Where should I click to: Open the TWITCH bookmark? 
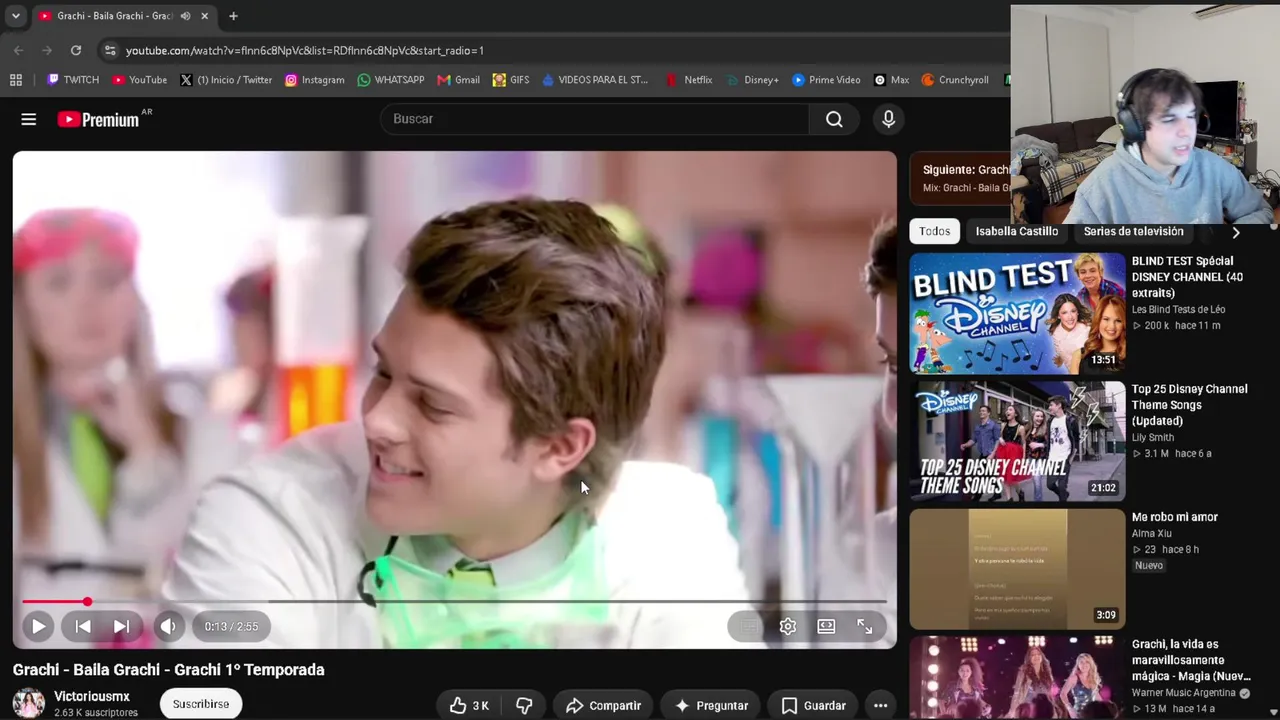(x=73, y=80)
